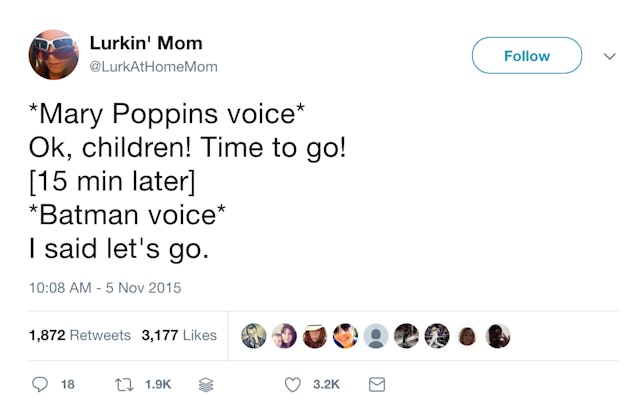The height and width of the screenshot is (416, 640).
Task: Open the last liker avatar in the row
Action: coord(498,336)
